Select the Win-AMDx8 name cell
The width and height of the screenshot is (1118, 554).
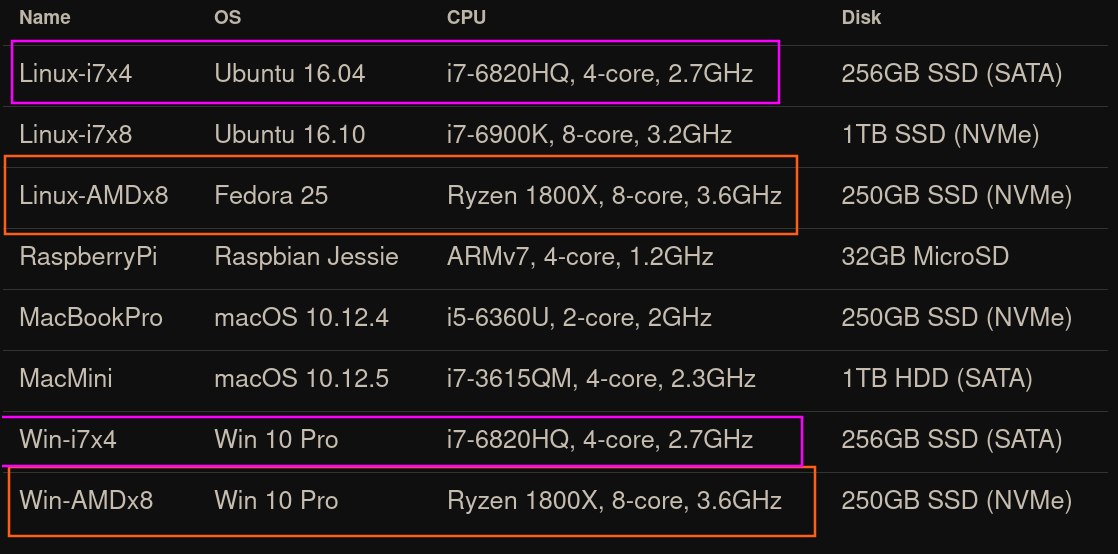[x=86, y=500]
